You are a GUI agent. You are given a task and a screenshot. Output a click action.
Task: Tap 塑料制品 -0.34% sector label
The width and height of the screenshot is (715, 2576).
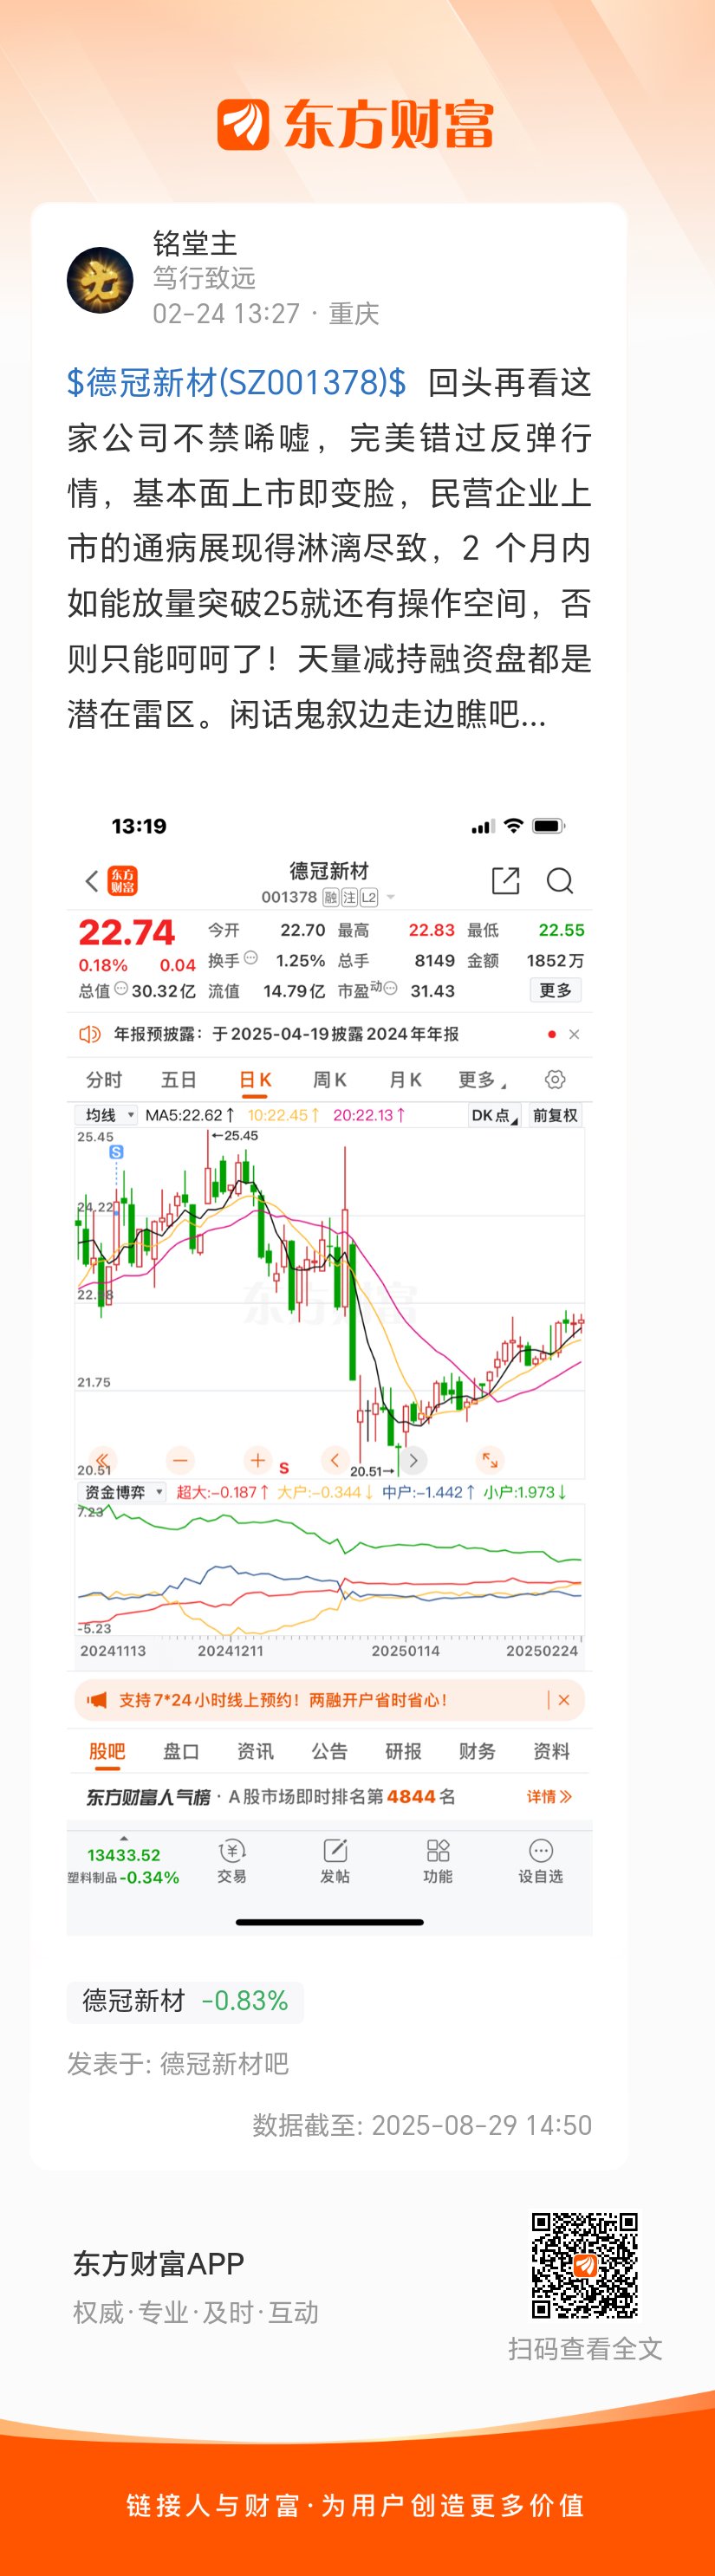point(123,1878)
